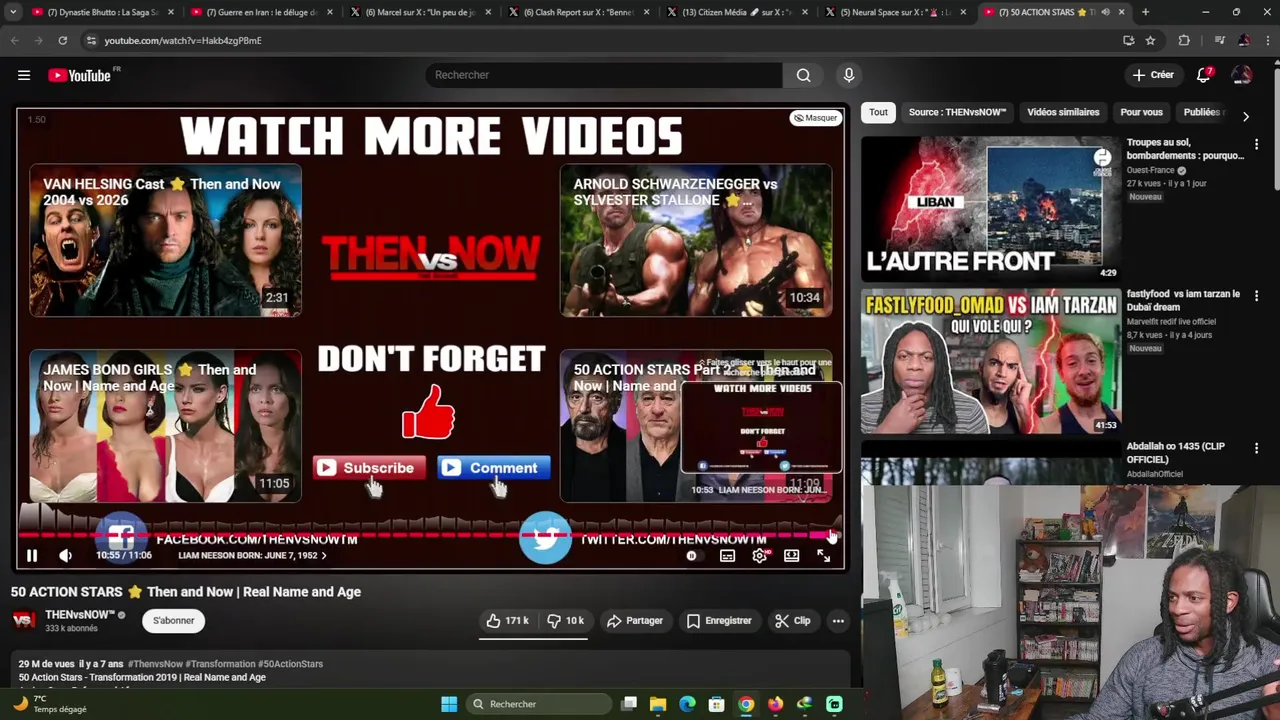Open options for fastlyfood vs iam tarzan

(1256, 297)
